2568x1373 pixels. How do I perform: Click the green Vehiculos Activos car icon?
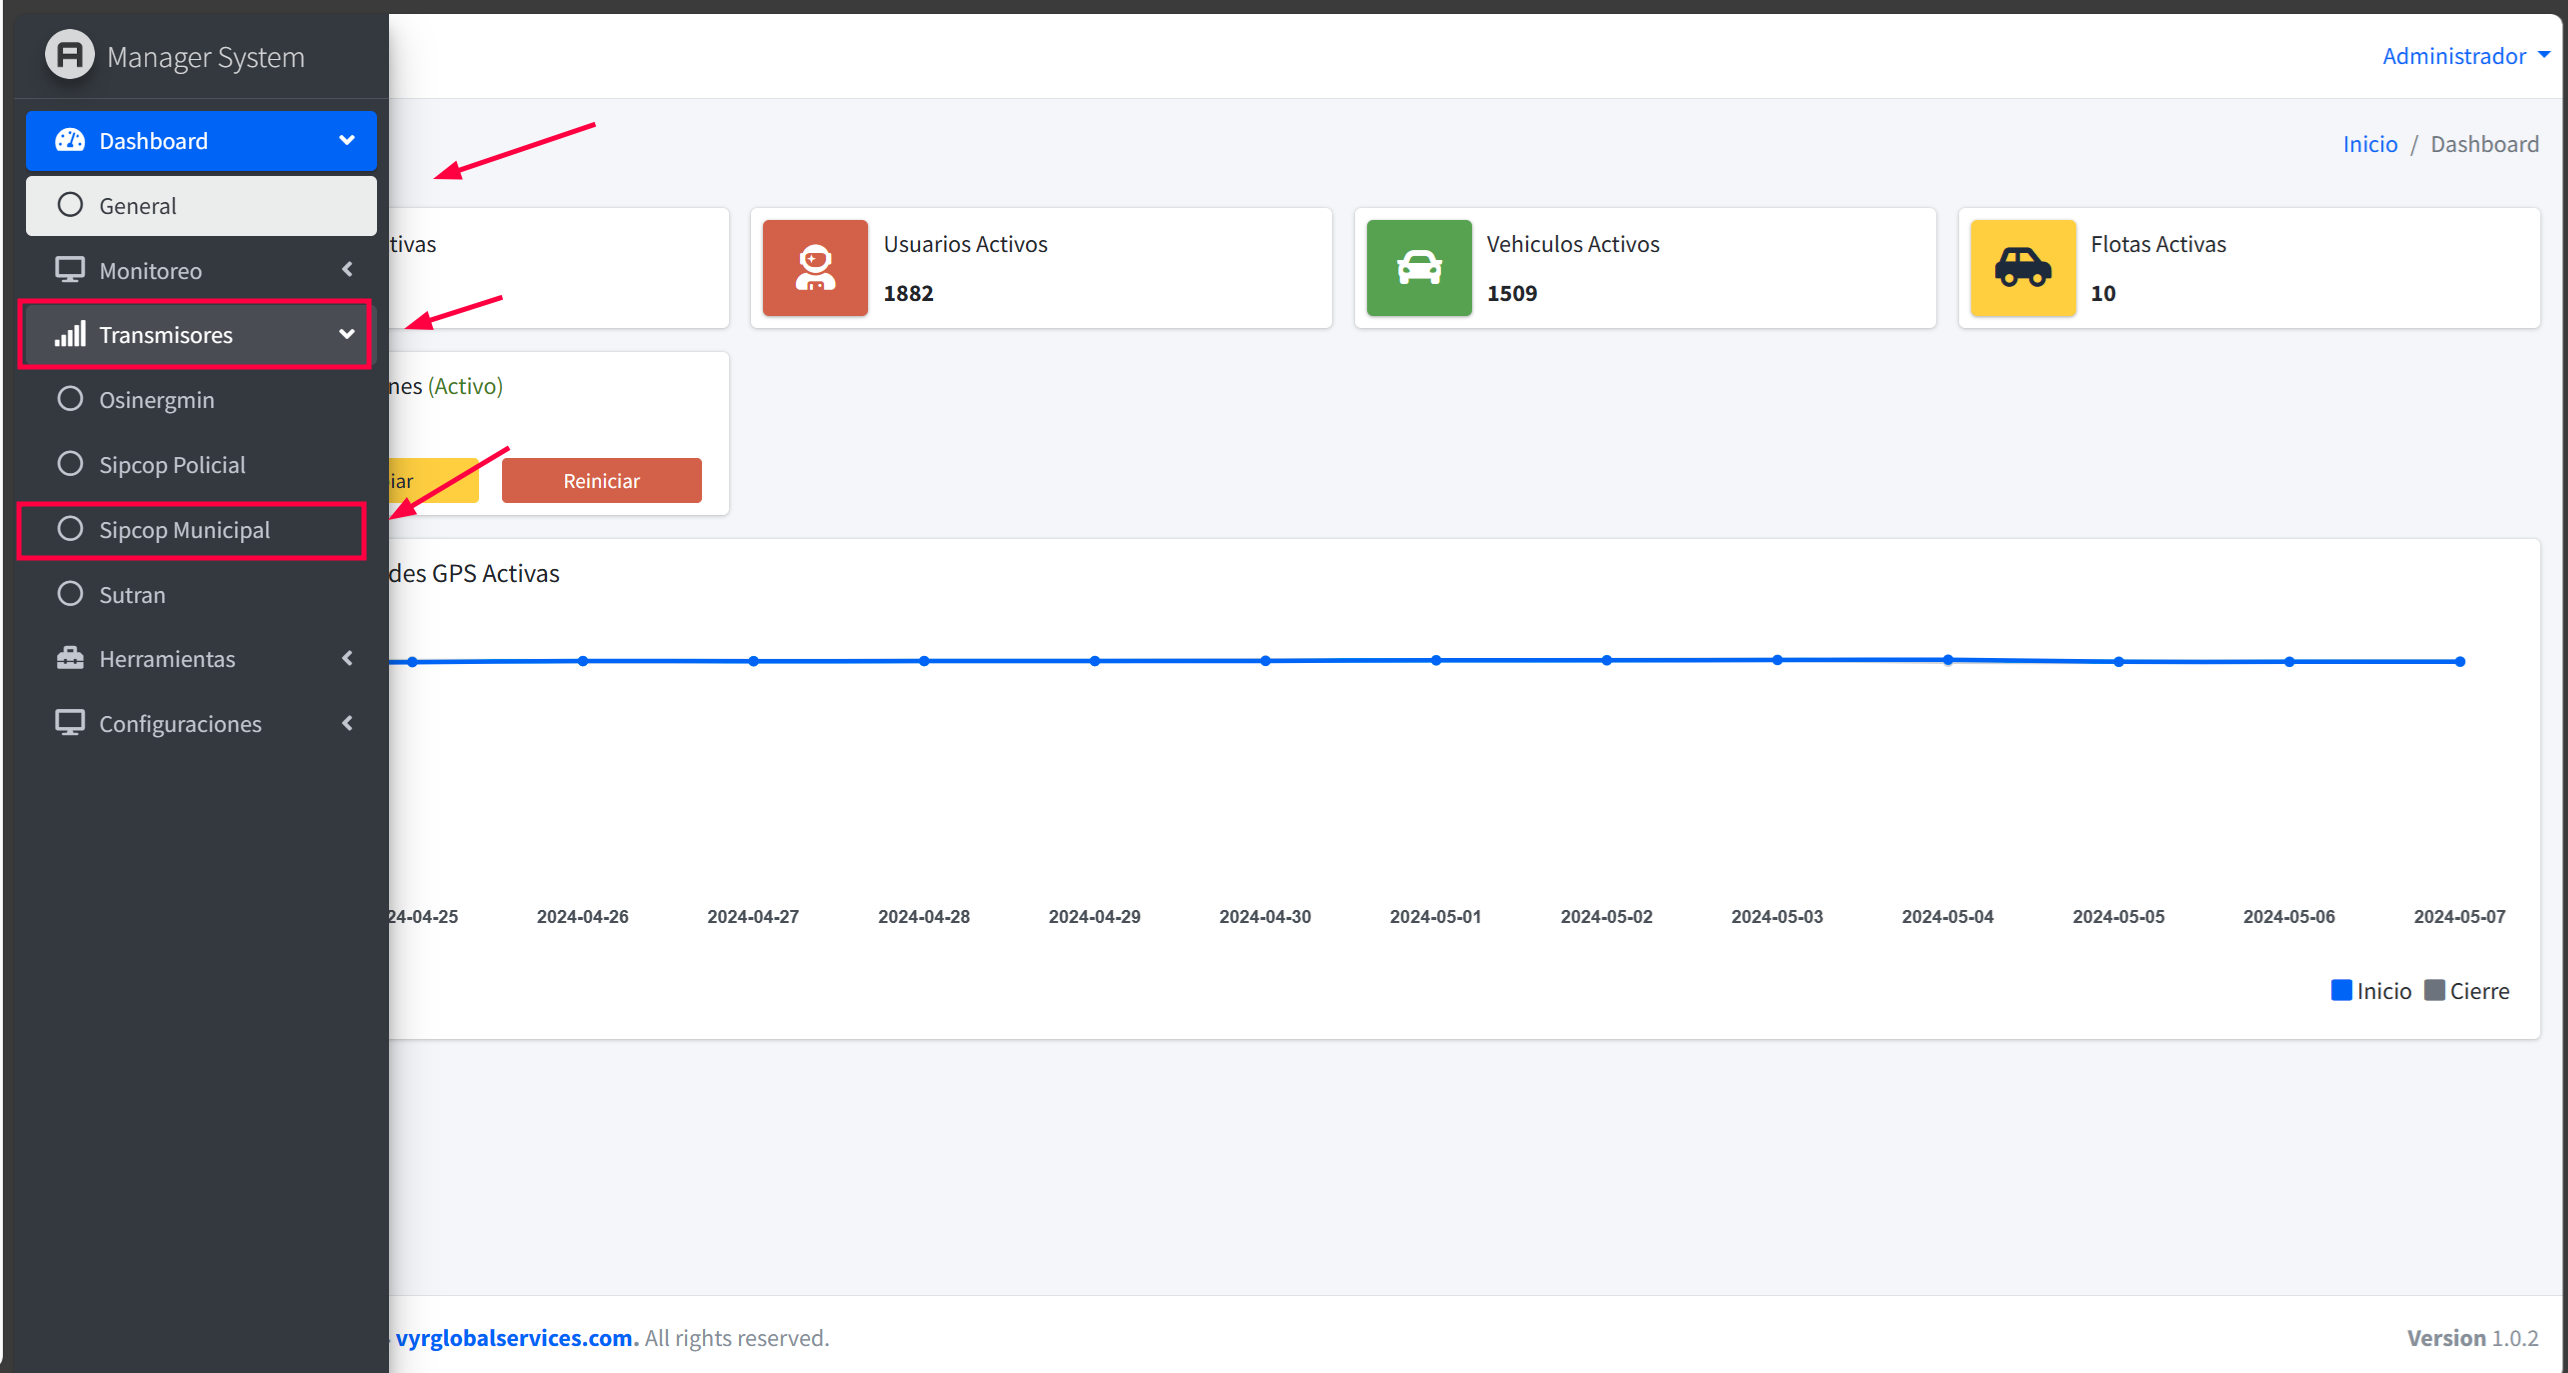(1419, 268)
